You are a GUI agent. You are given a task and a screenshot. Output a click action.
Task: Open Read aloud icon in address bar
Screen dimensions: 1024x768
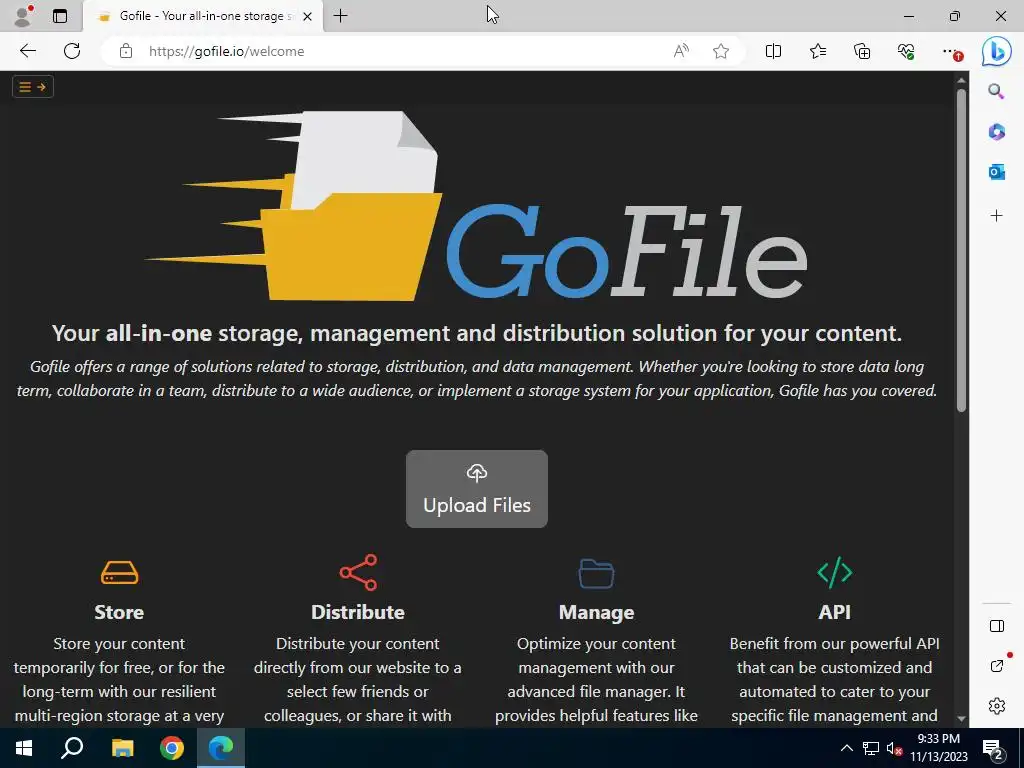coord(681,51)
